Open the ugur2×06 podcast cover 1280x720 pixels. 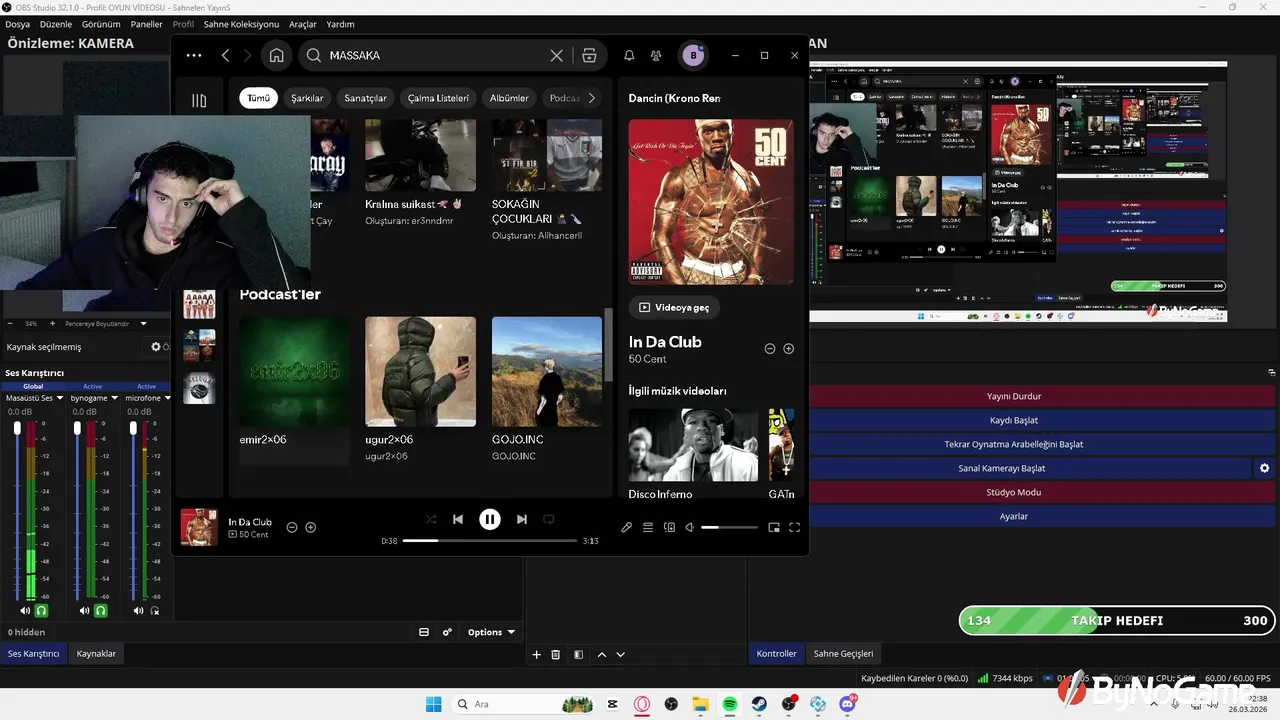[420, 372]
